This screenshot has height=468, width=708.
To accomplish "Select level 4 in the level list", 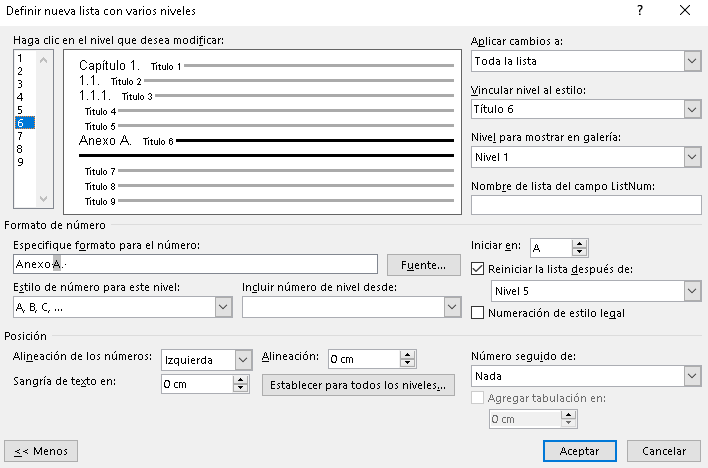I will click(20, 97).
